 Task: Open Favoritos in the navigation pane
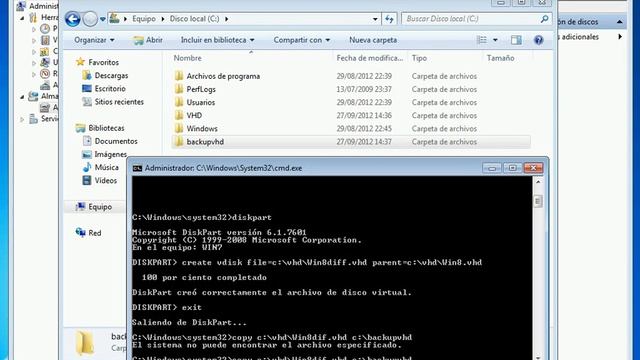(103, 62)
